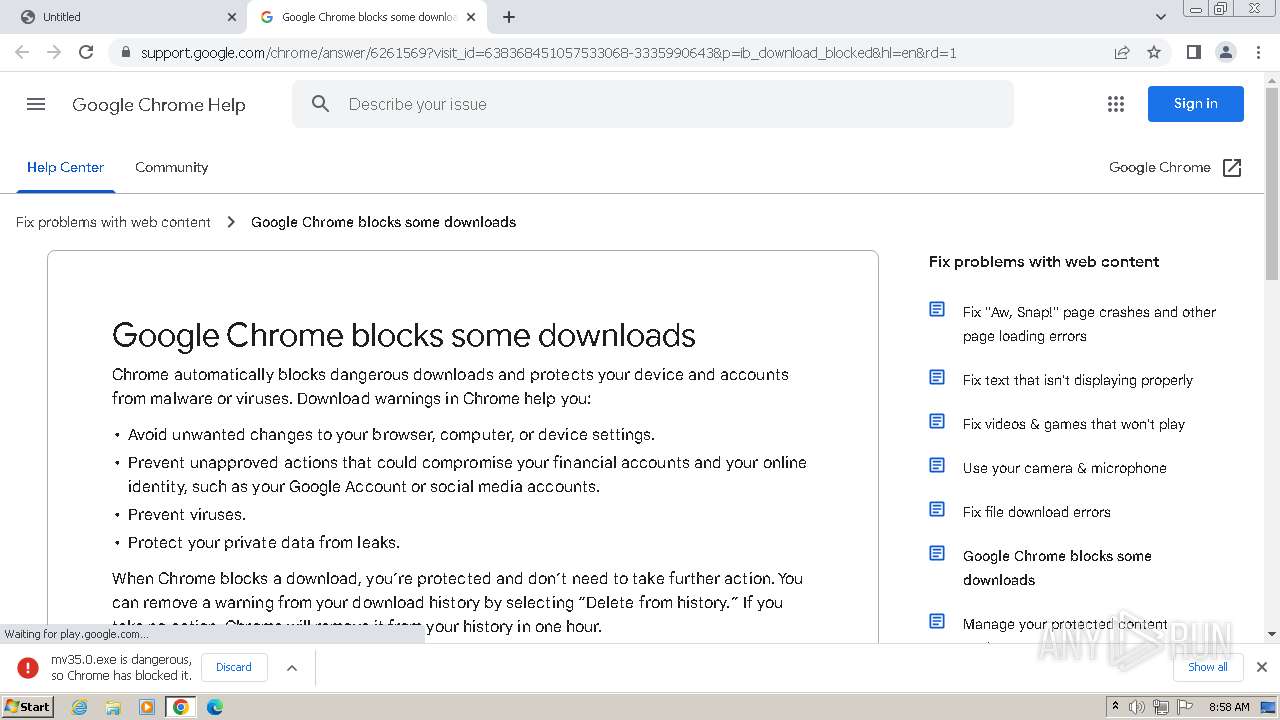Select the Google Chrome blocks downloads tab
This screenshot has height=720, width=1280.
(368, 17)
